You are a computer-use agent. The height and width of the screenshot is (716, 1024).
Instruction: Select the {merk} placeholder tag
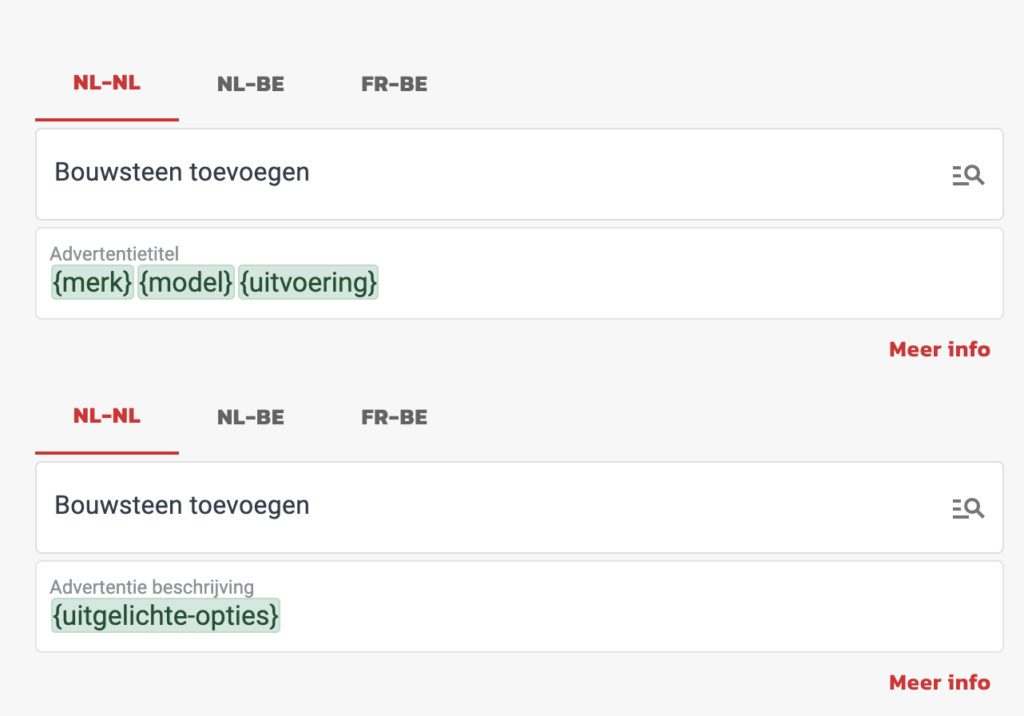(92, 283)
